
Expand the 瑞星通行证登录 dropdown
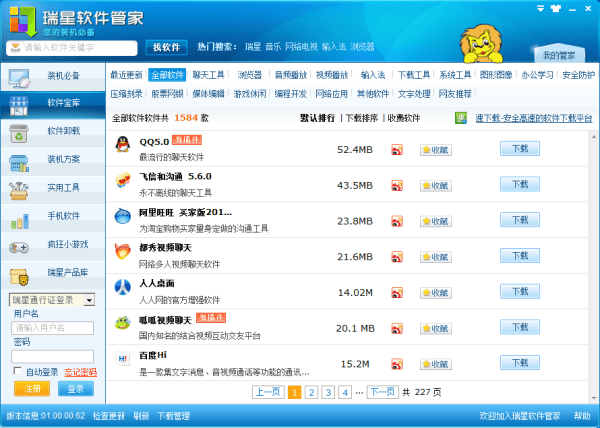coord(89,300)
